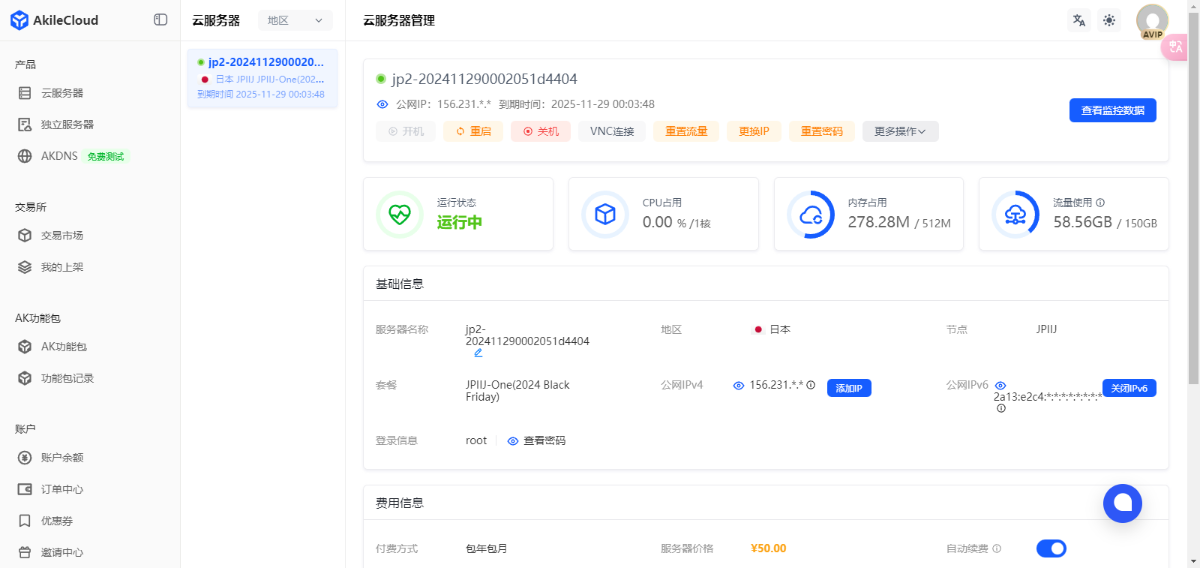Click the AVIP user avatar
The width and height of the screenshot is (1200, 568).
pyautogui.click(x=1152, y=21)
